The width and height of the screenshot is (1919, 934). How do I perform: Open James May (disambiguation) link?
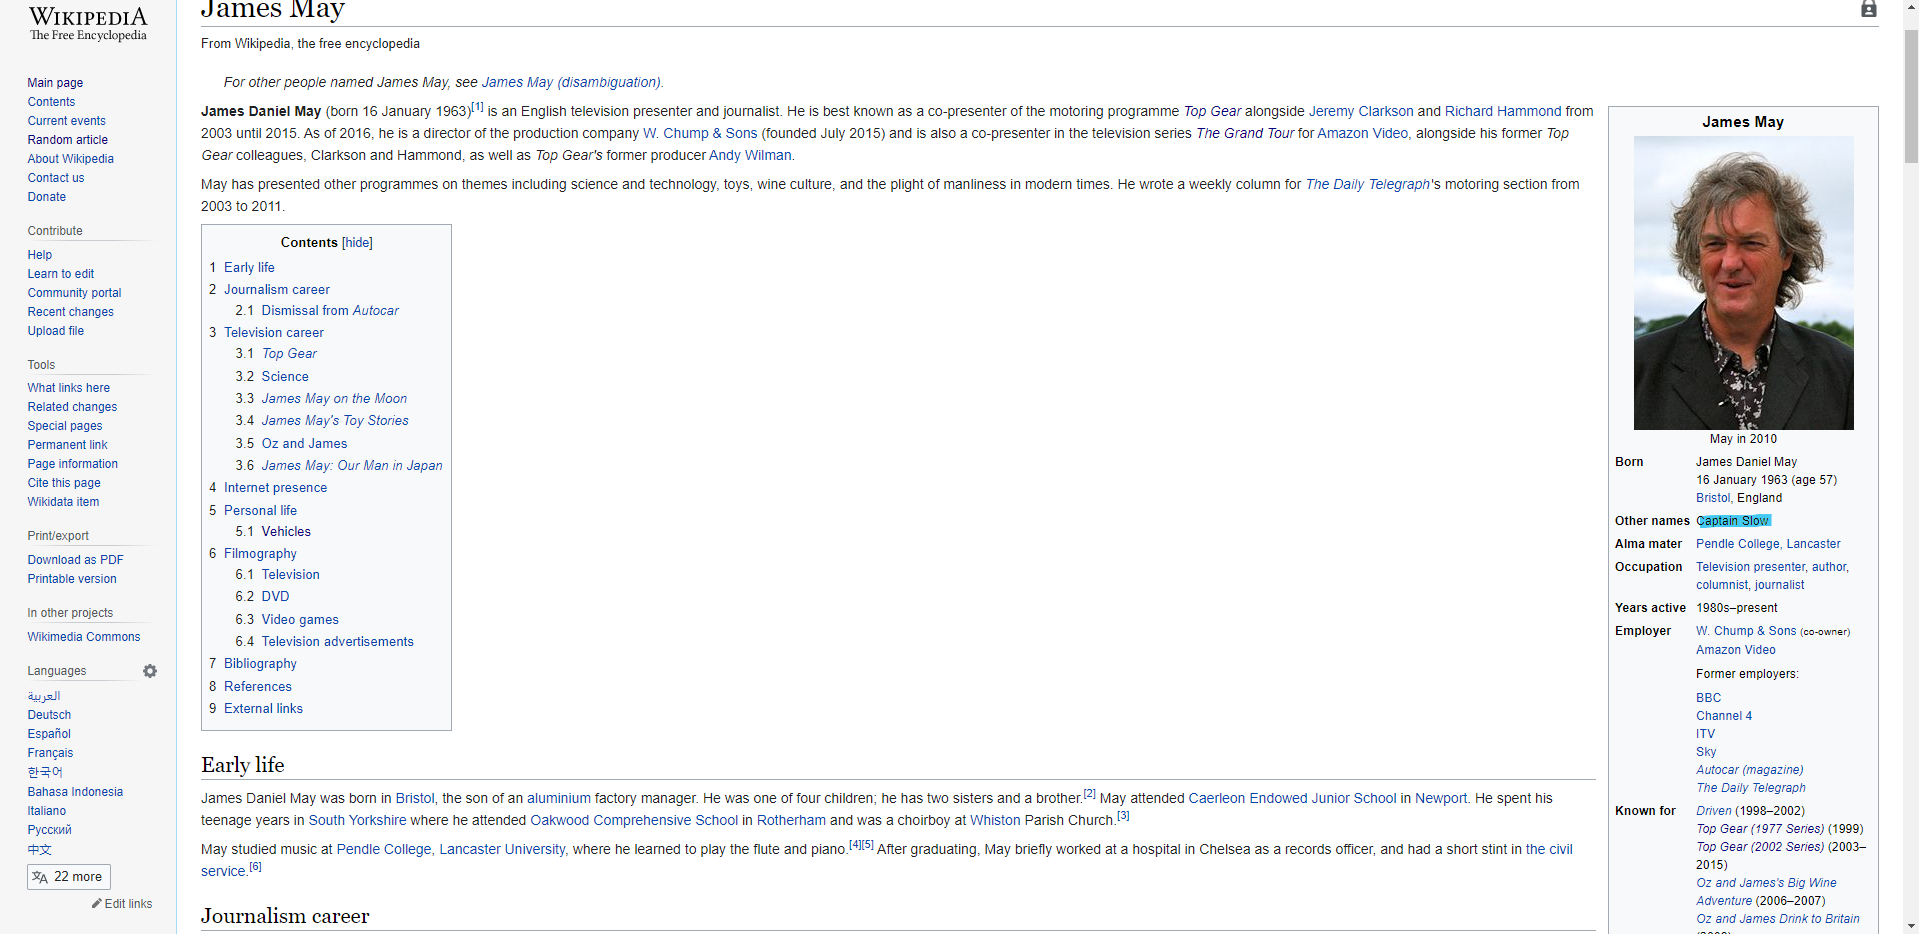tap(571, 82)
